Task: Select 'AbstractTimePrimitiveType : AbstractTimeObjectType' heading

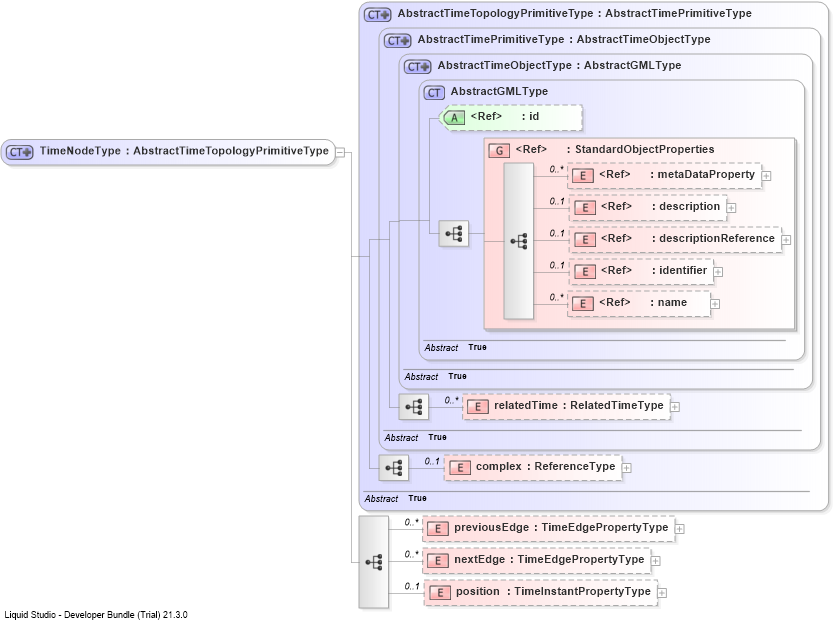Action: pyautogui.click(x=564, y=39)
